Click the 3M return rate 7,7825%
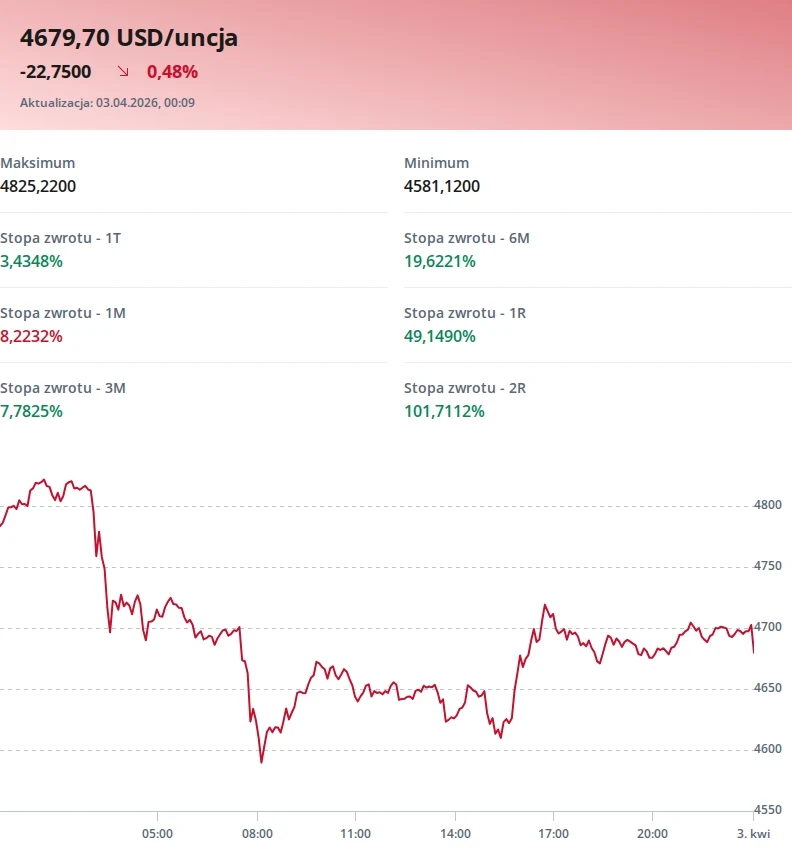The image size is (792, 865). coord(32,411)
